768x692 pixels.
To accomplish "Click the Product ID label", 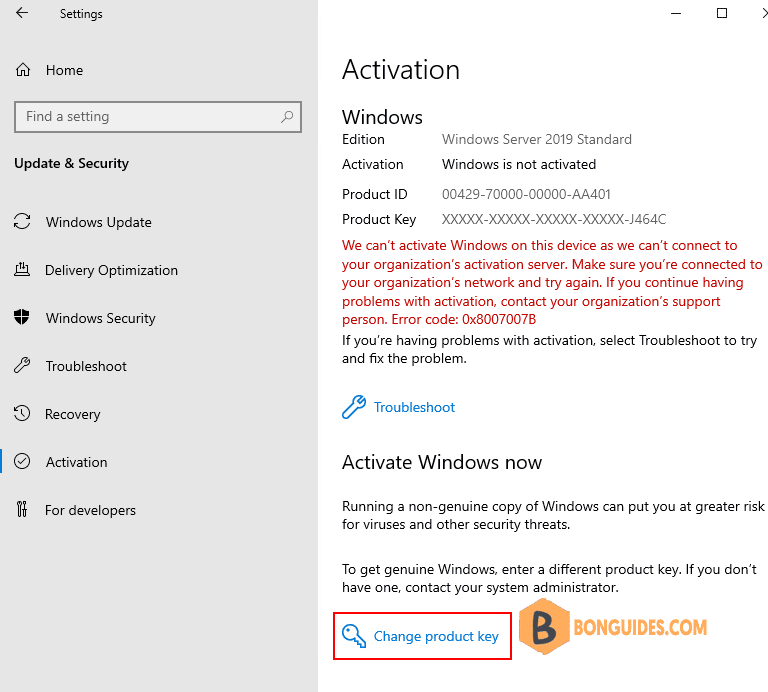I will 374,194.
